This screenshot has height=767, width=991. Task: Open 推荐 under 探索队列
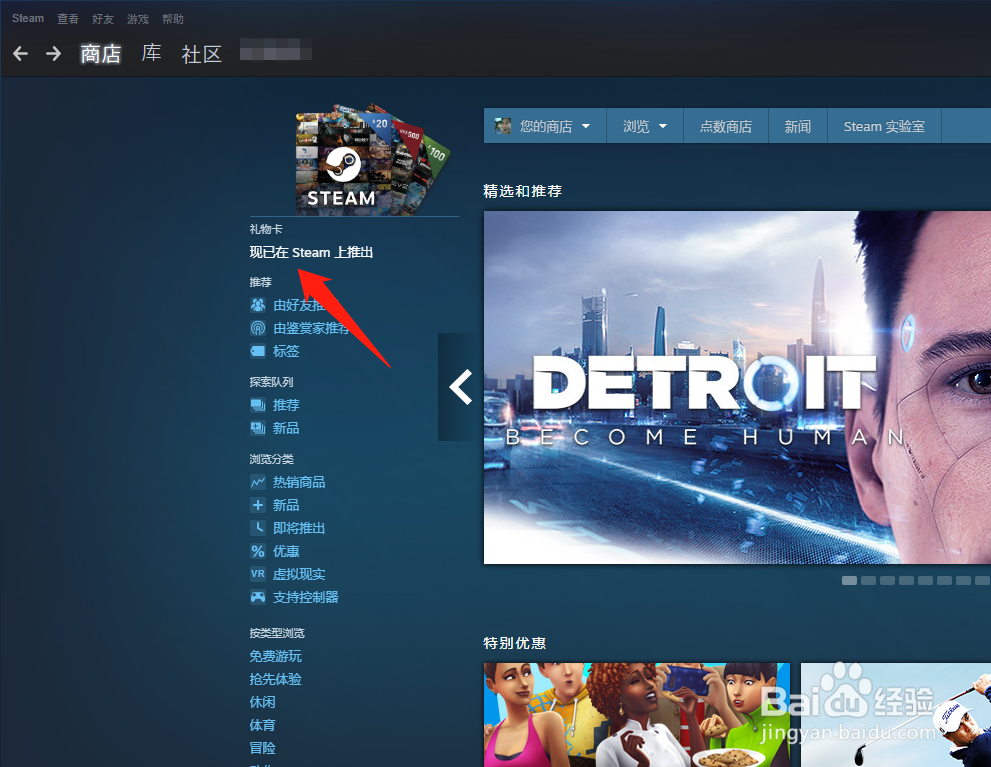[x=286, y=405]
